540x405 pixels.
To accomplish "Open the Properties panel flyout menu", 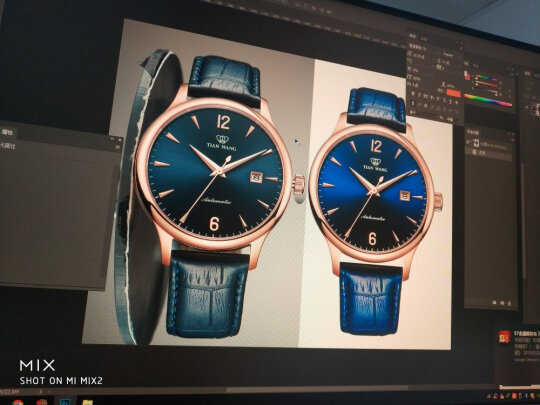I will pos(118,147).
